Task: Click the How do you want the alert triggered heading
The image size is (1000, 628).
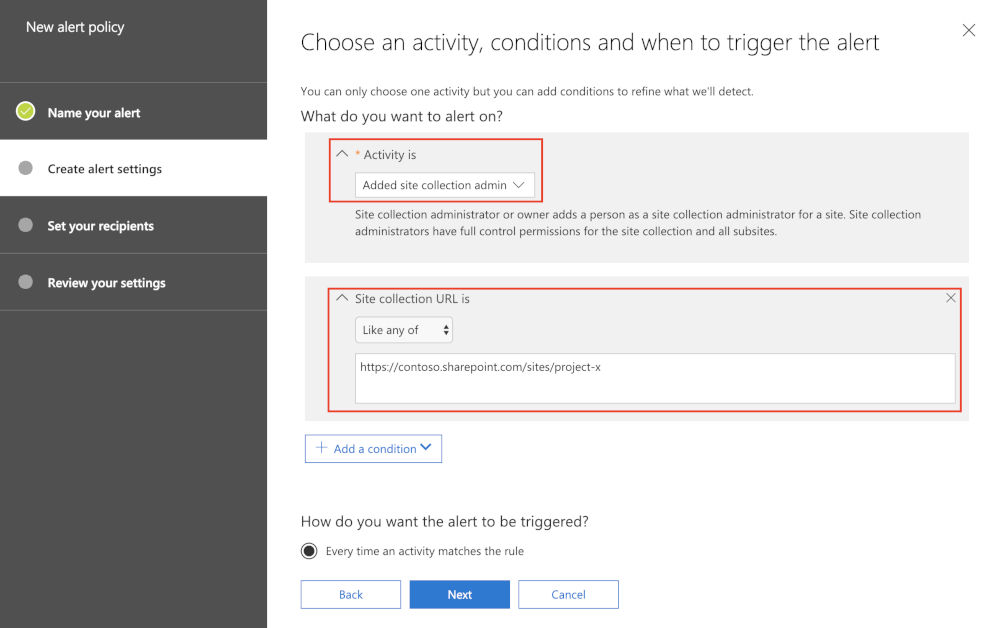Action: tap(445, 522)
